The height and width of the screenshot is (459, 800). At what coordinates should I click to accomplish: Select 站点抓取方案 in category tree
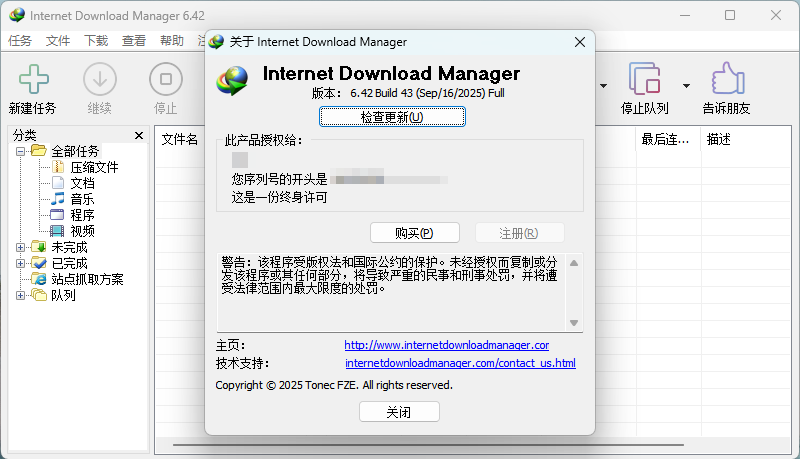pyautogui.click(x=87, y=279)
